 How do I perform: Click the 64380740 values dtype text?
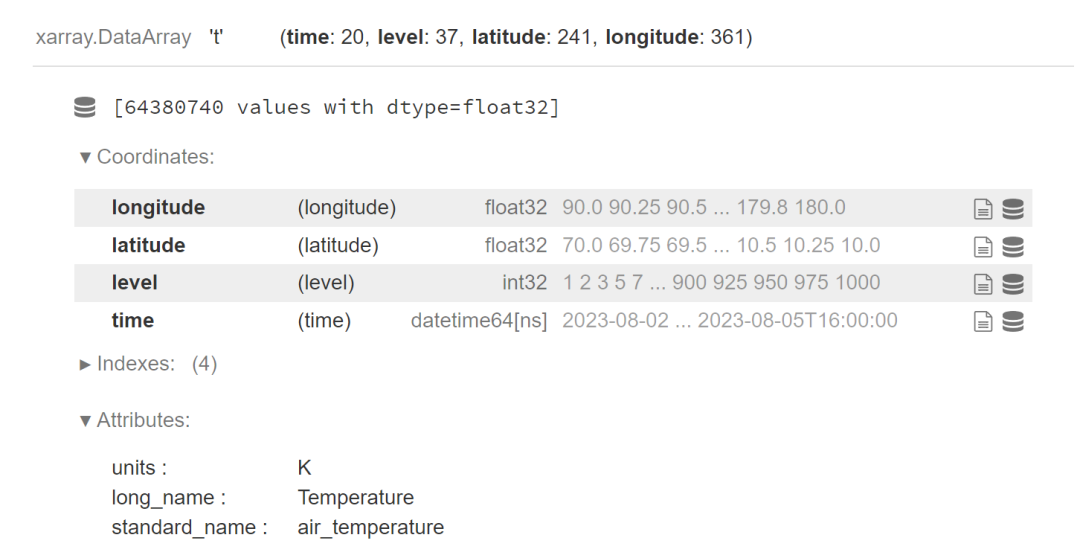pos(336,107)
